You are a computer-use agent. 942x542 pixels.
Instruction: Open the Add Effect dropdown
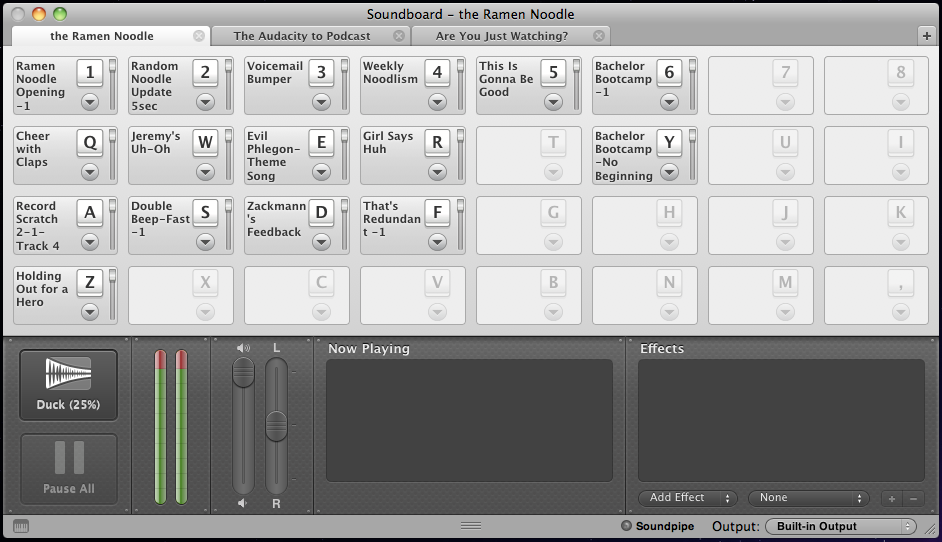click(687, 498)
